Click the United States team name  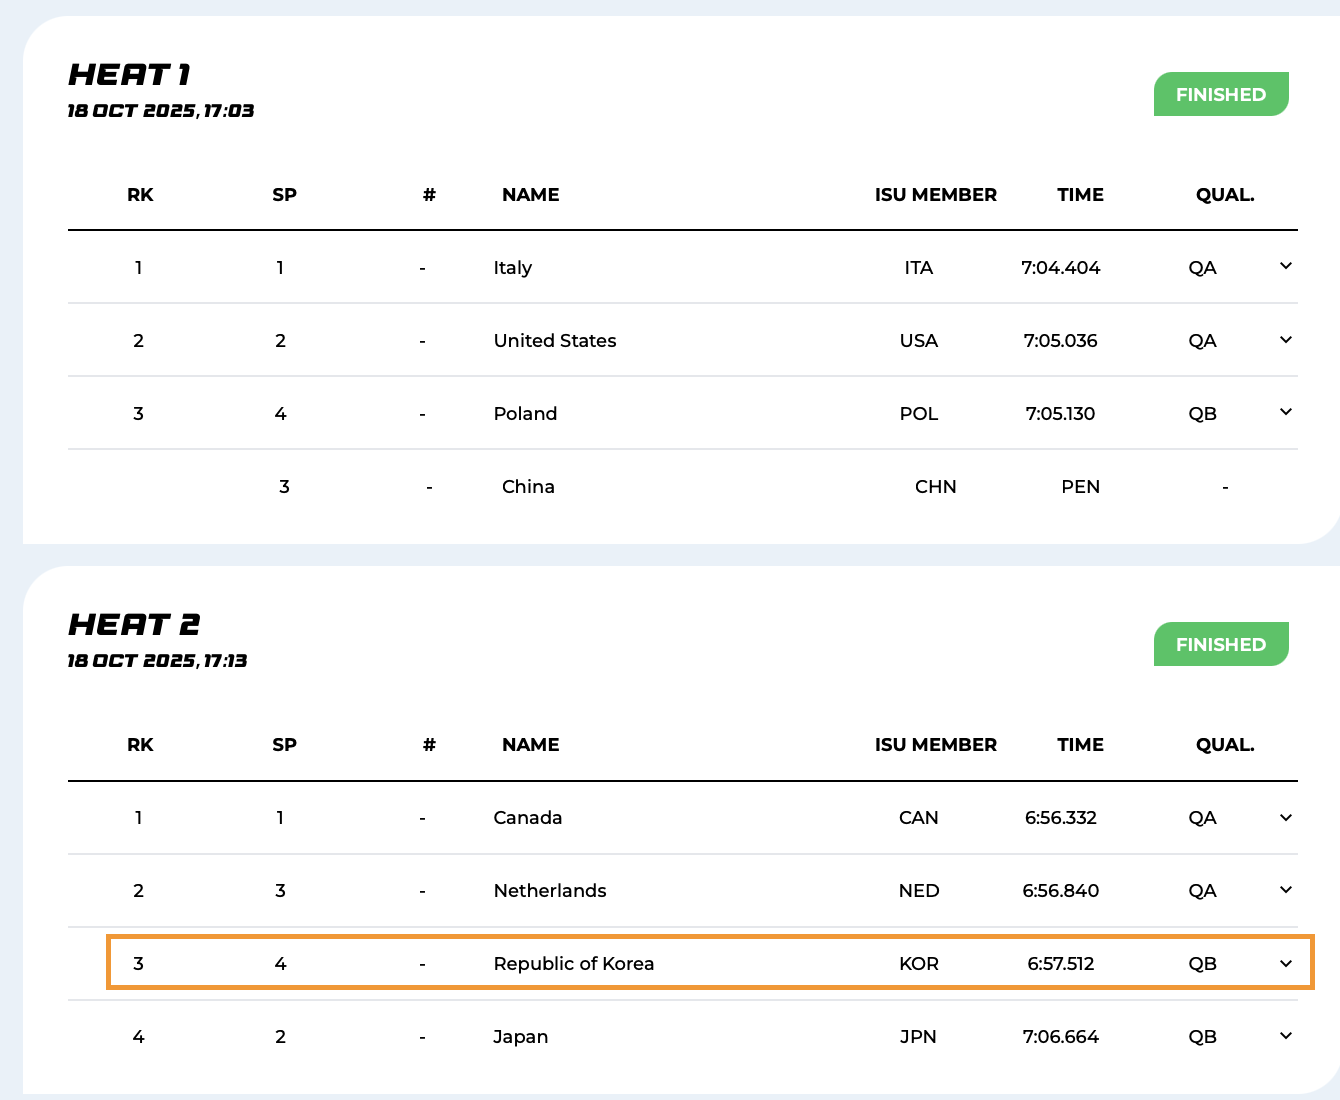554,341
